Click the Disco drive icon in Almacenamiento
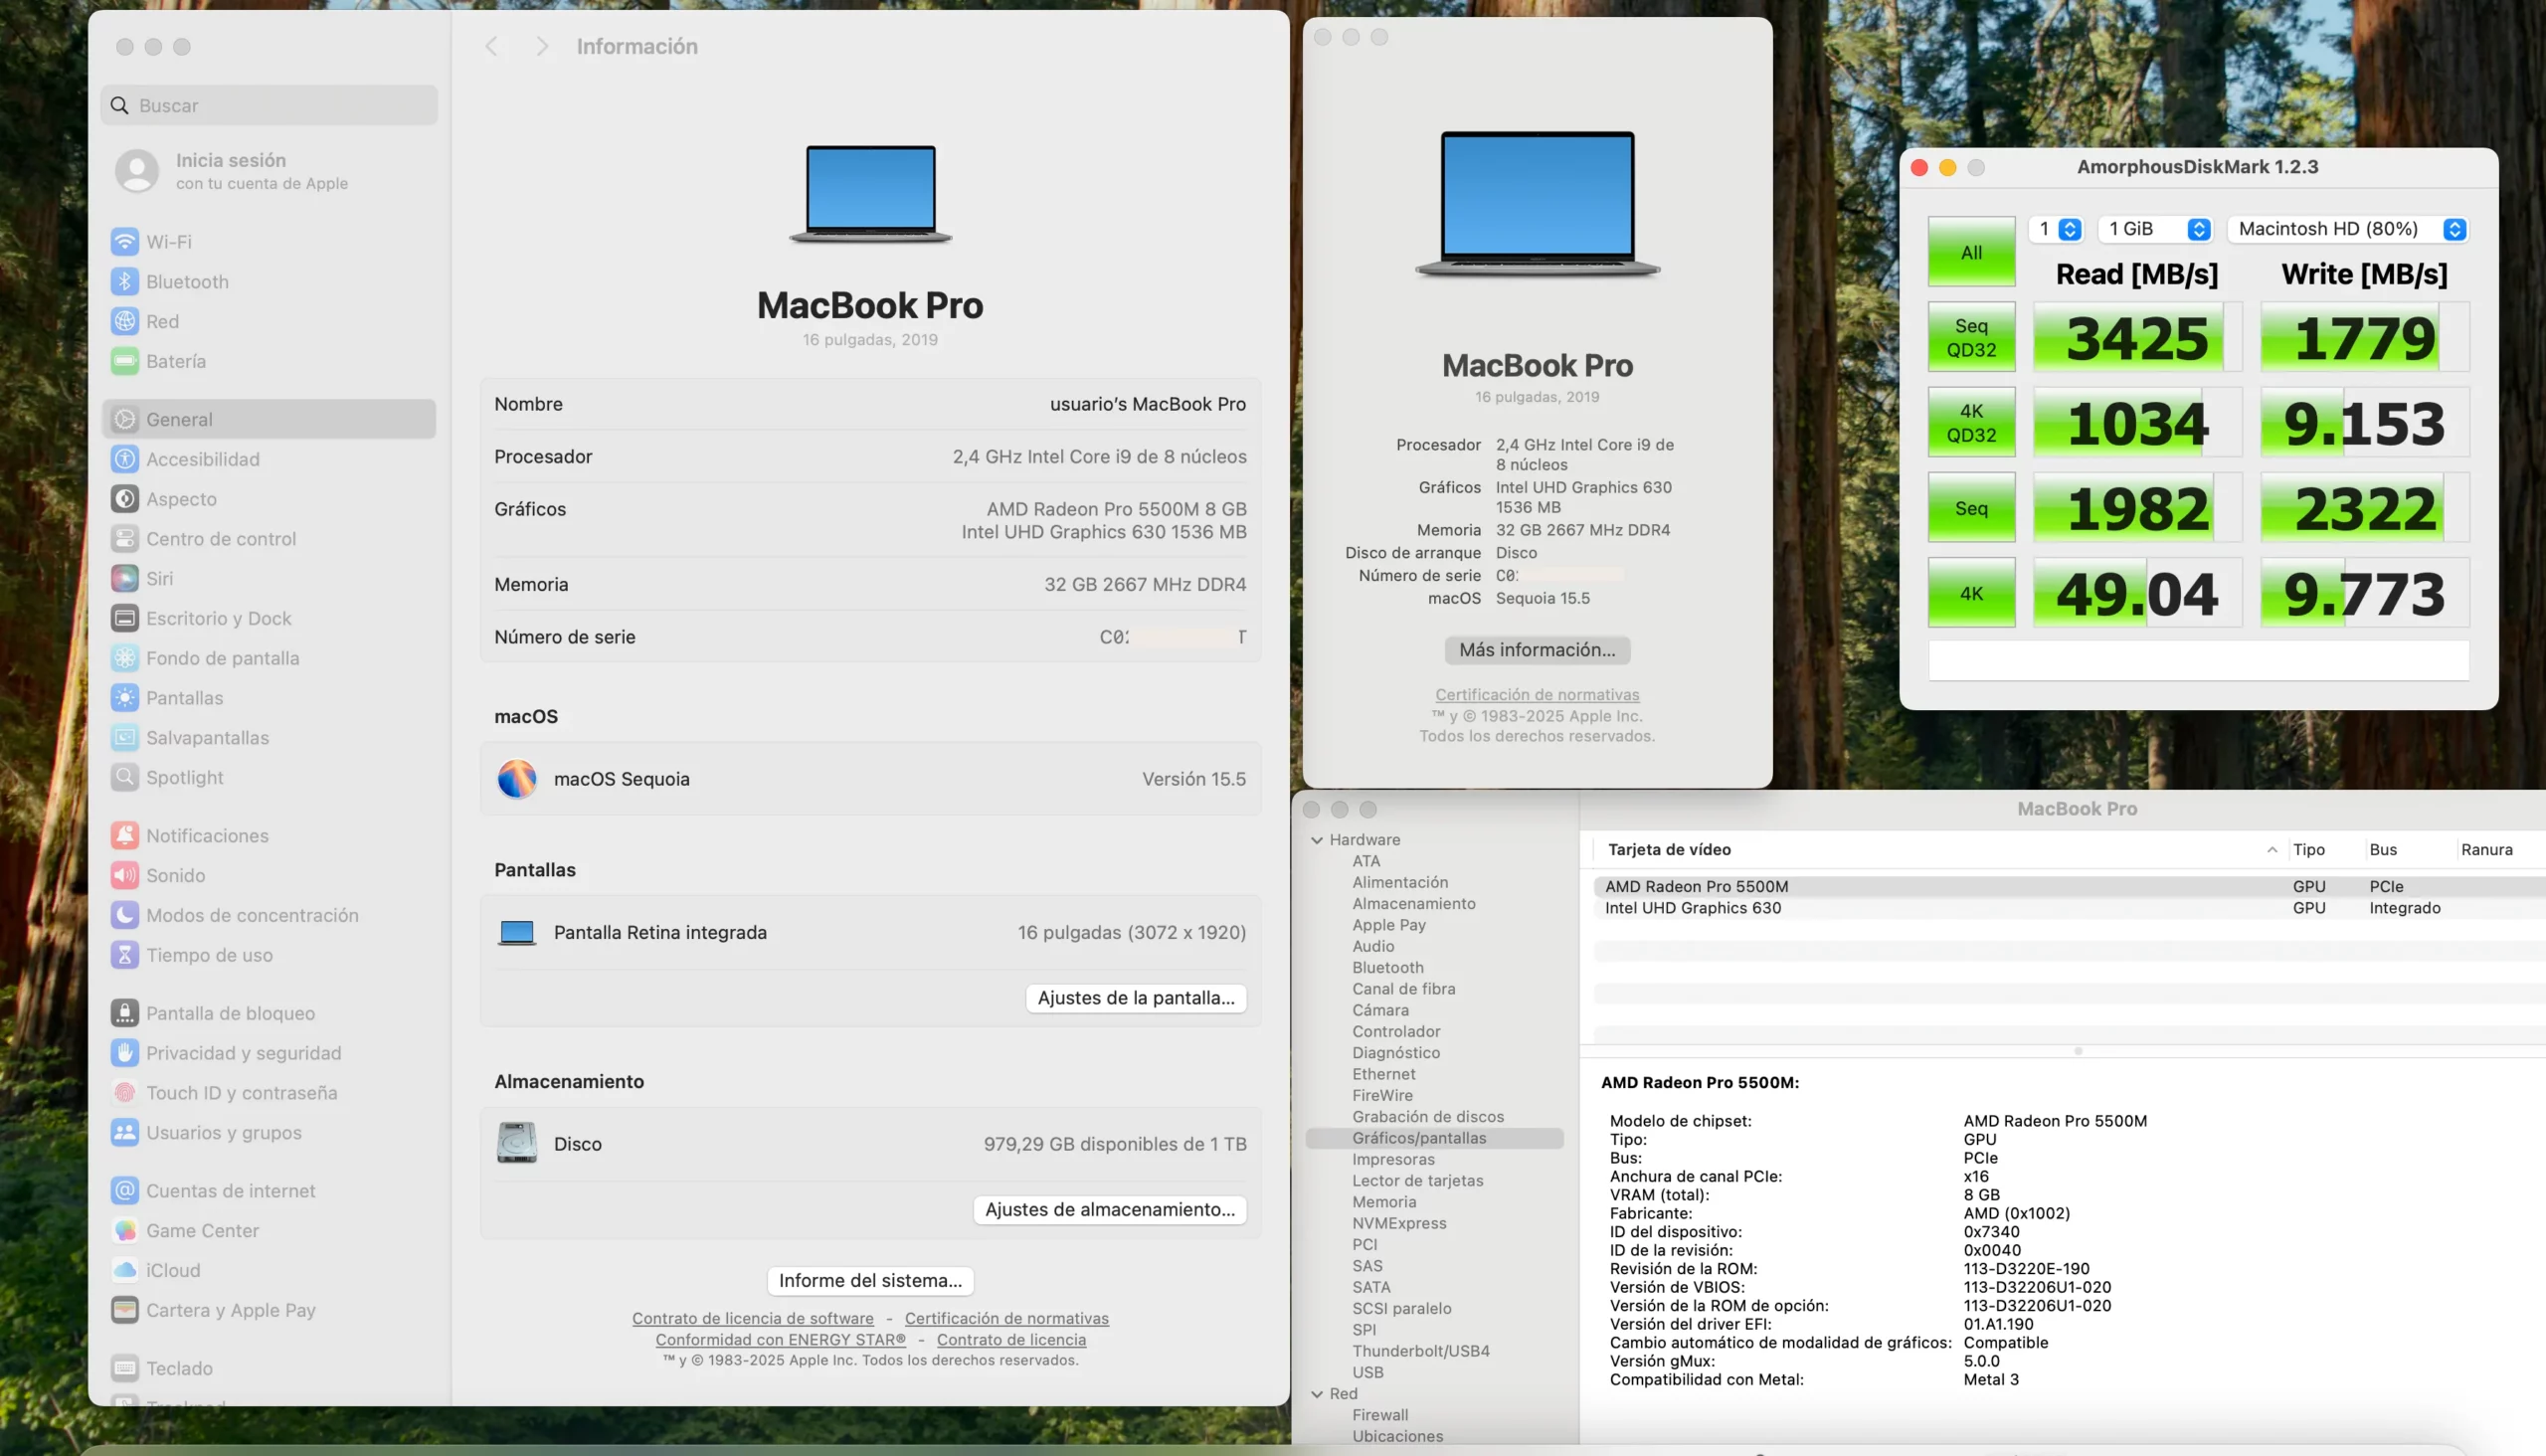This screenshot has height=1456, width=2546. [517, 1143]
